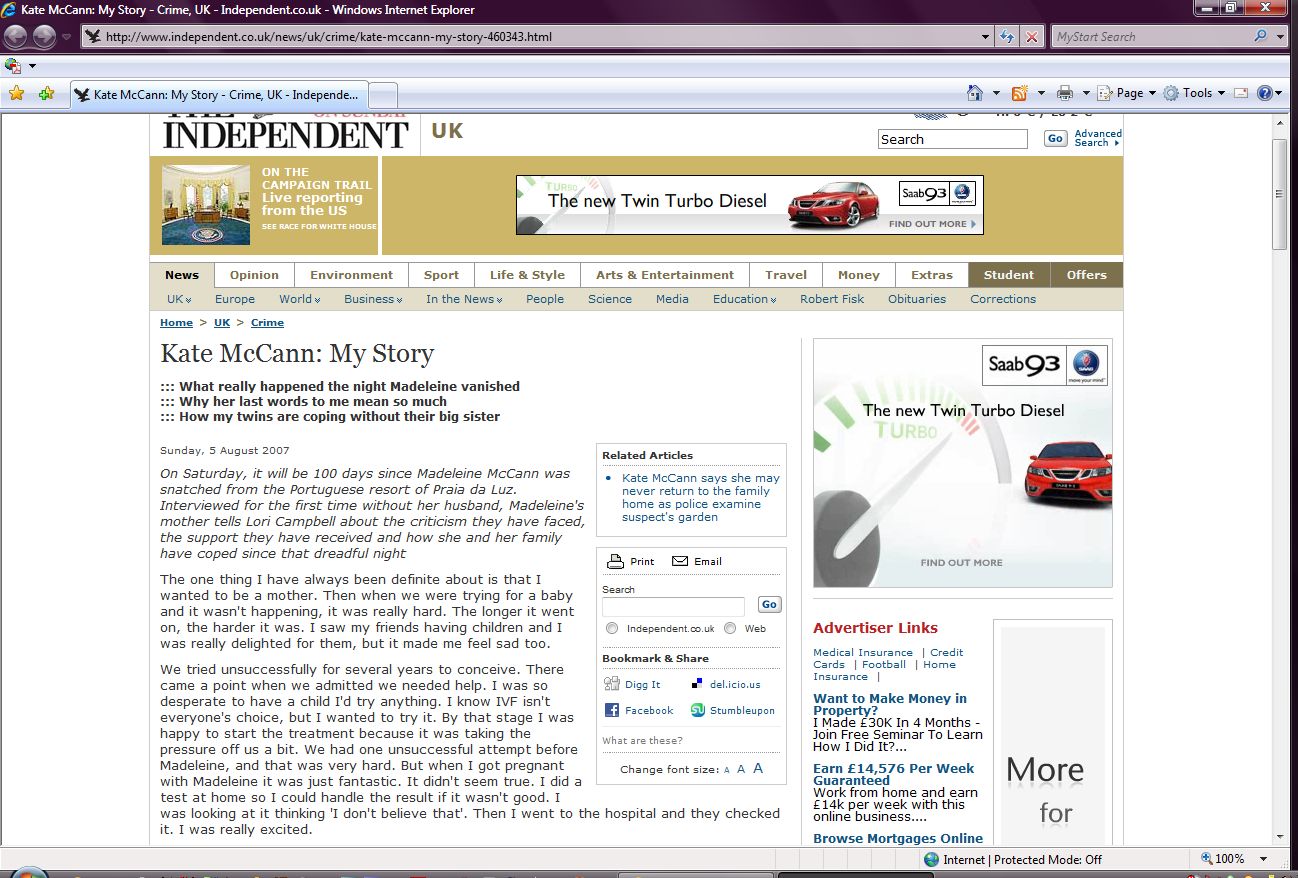Open the RSS feeds icon
The height and width of the screenshot is (878, 1298).
[x=1019, y=93]
